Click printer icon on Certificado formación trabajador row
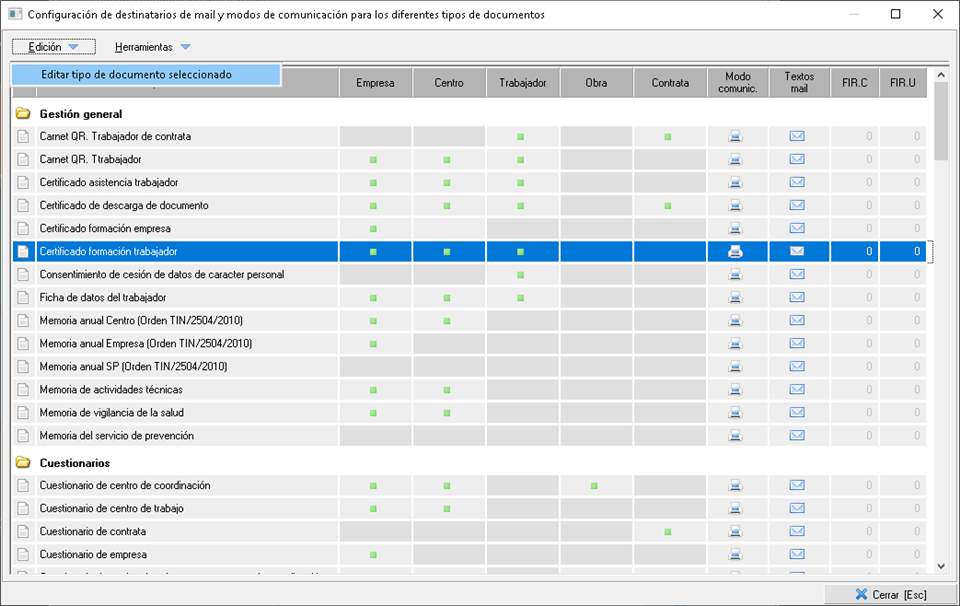The height and width of the screenshot is (606, 960). point(735,252)
